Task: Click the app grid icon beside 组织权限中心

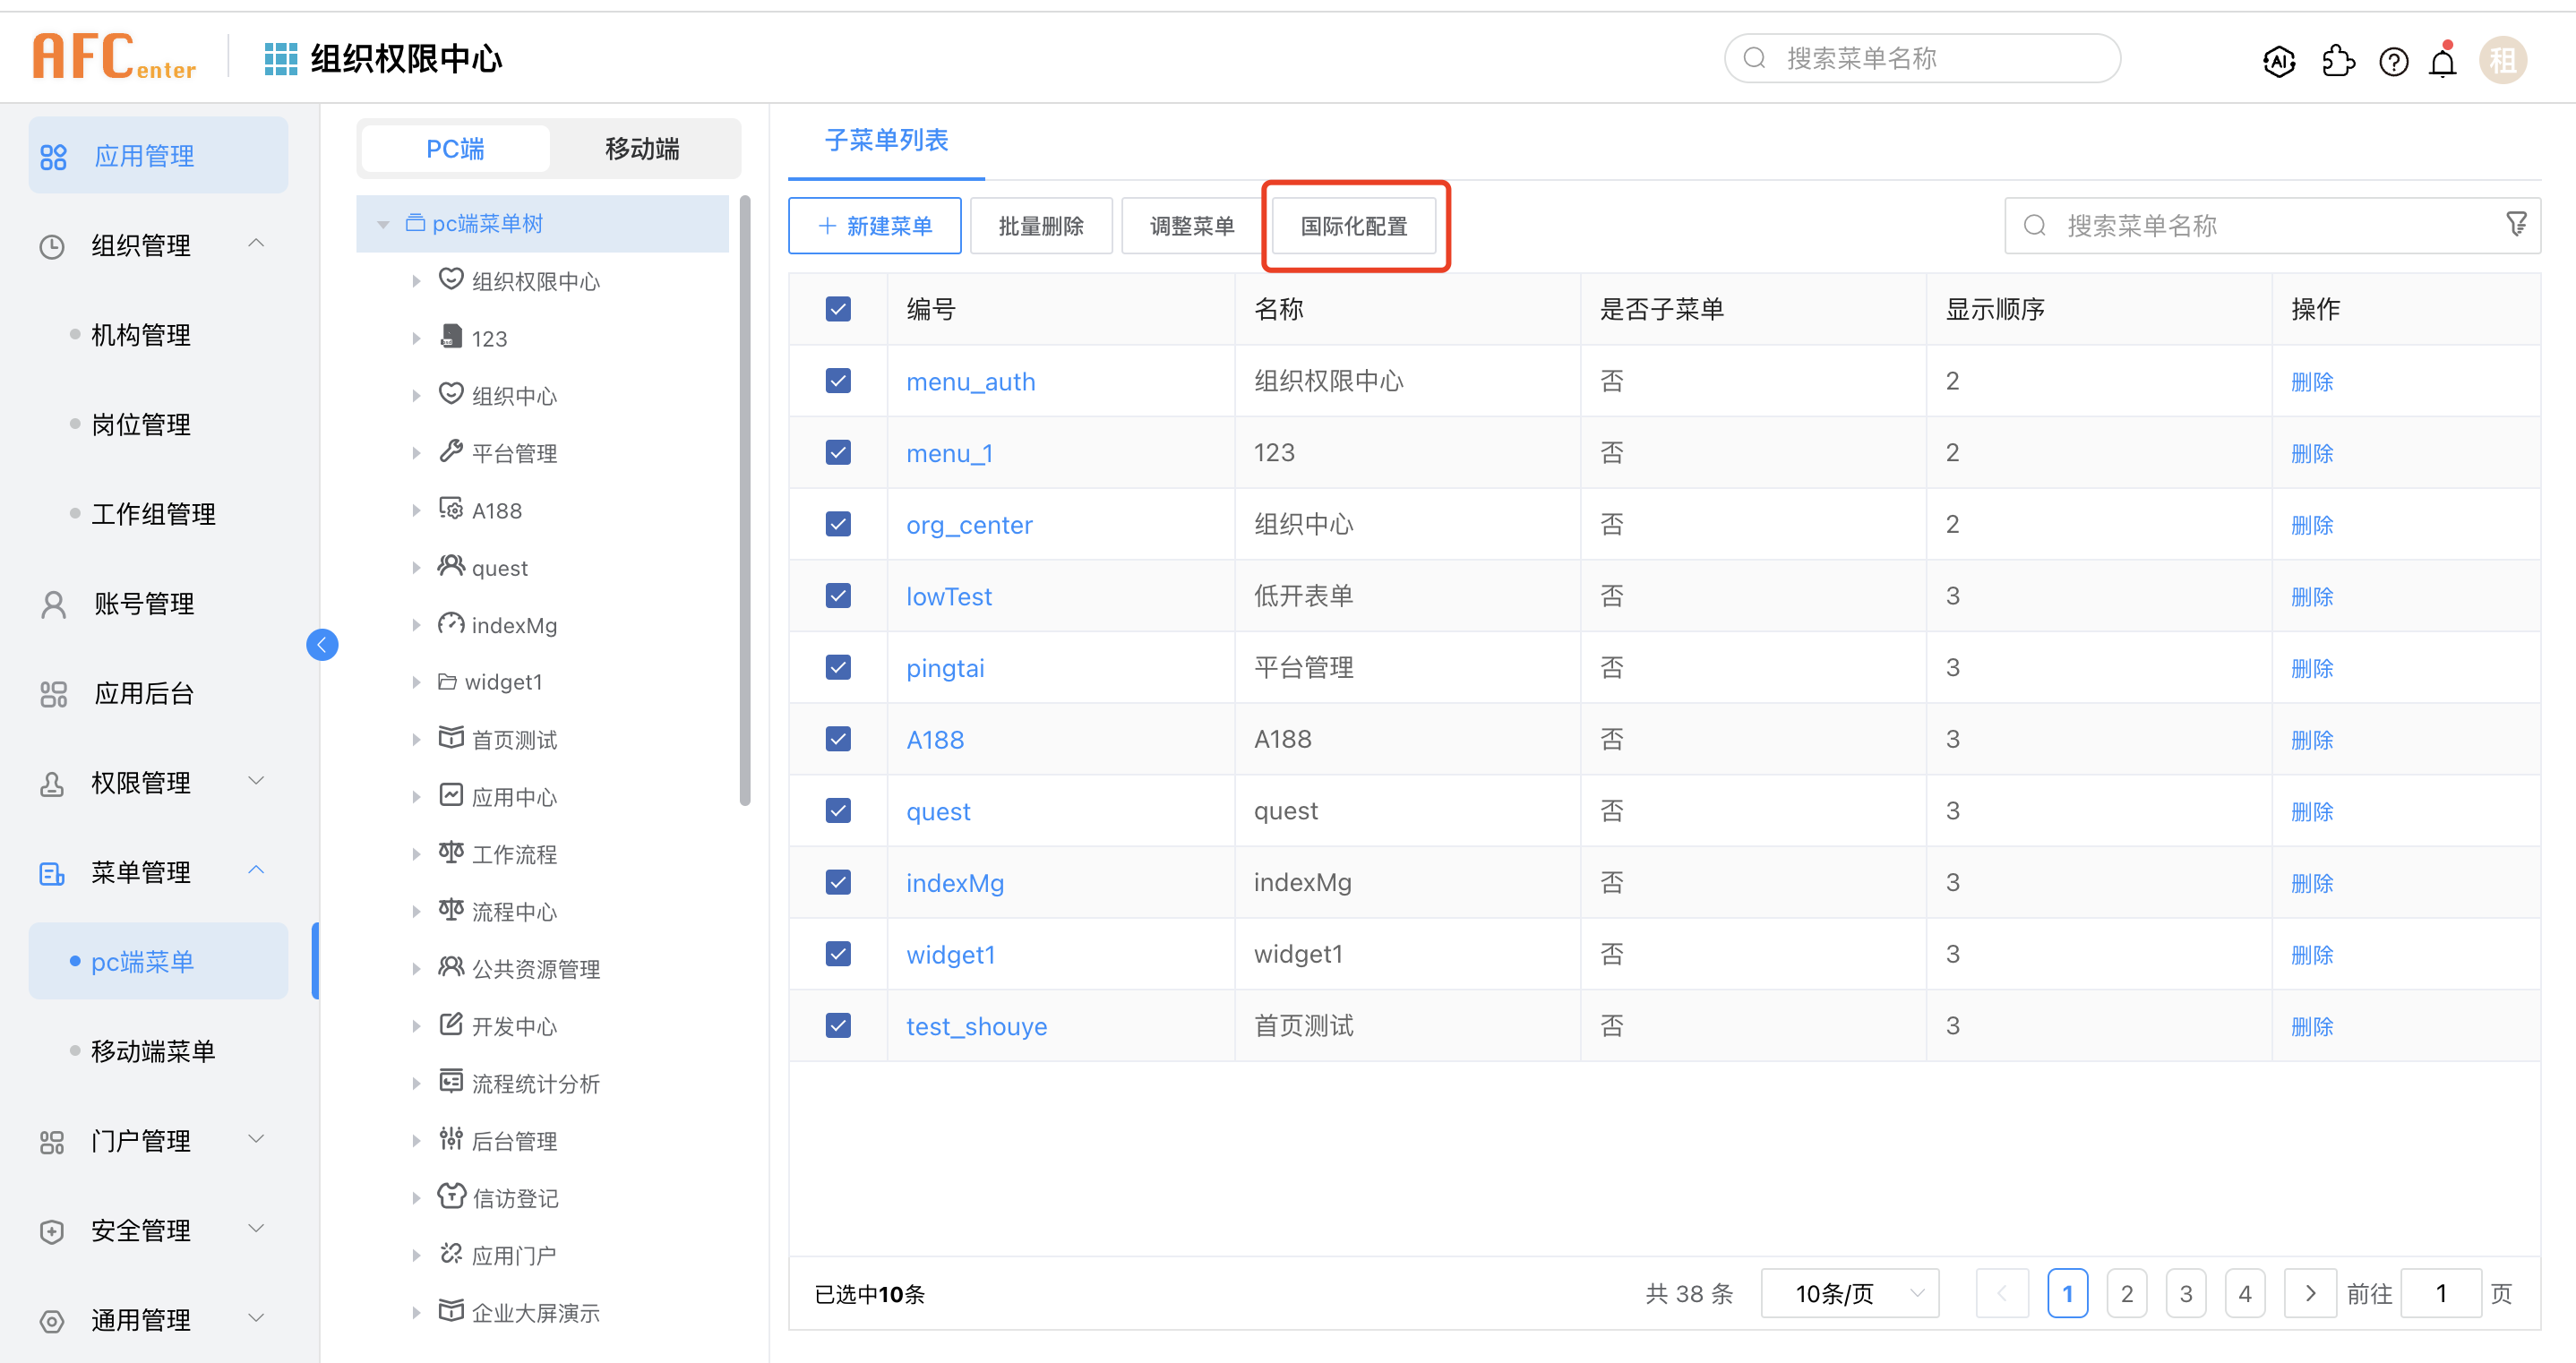Action: coord(280,59)
